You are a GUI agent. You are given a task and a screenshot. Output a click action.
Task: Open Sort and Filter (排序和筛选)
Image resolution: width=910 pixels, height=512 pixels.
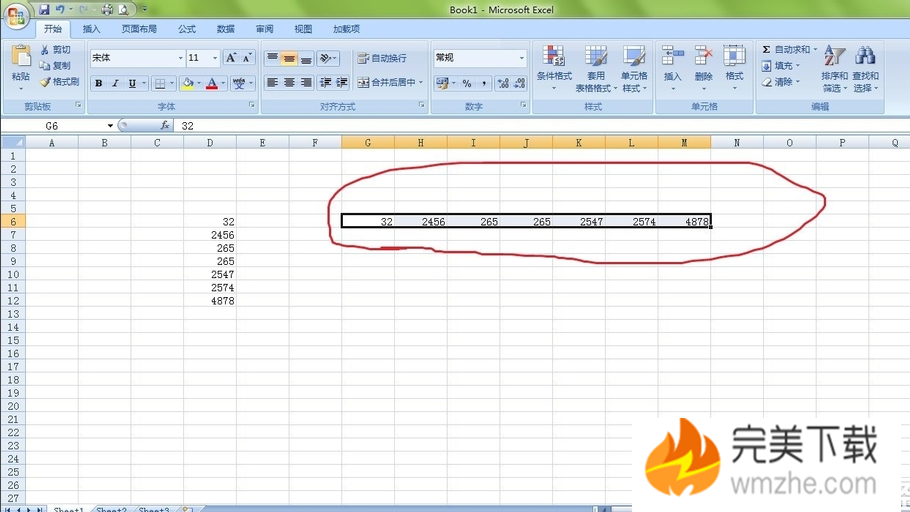tap(834, 68)
